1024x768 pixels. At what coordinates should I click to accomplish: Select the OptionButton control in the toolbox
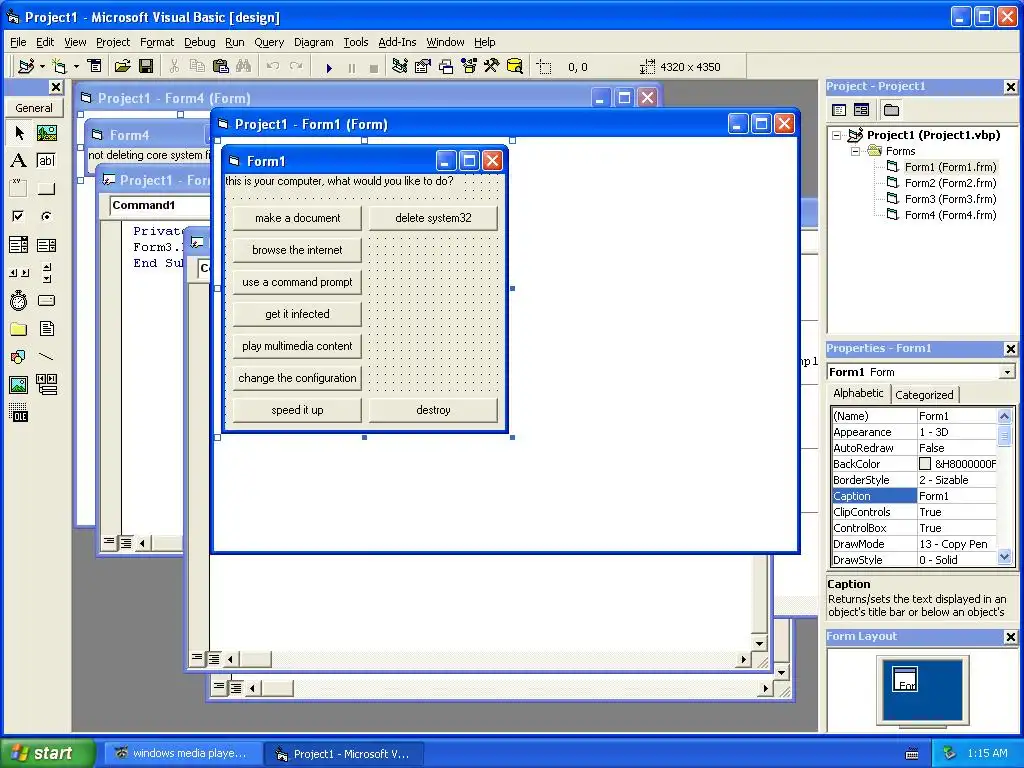coord(46,216)
